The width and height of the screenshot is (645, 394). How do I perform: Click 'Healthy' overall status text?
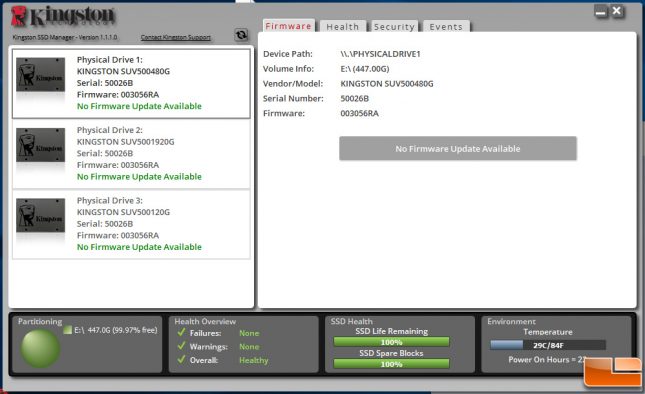click(x=254, y=360)
